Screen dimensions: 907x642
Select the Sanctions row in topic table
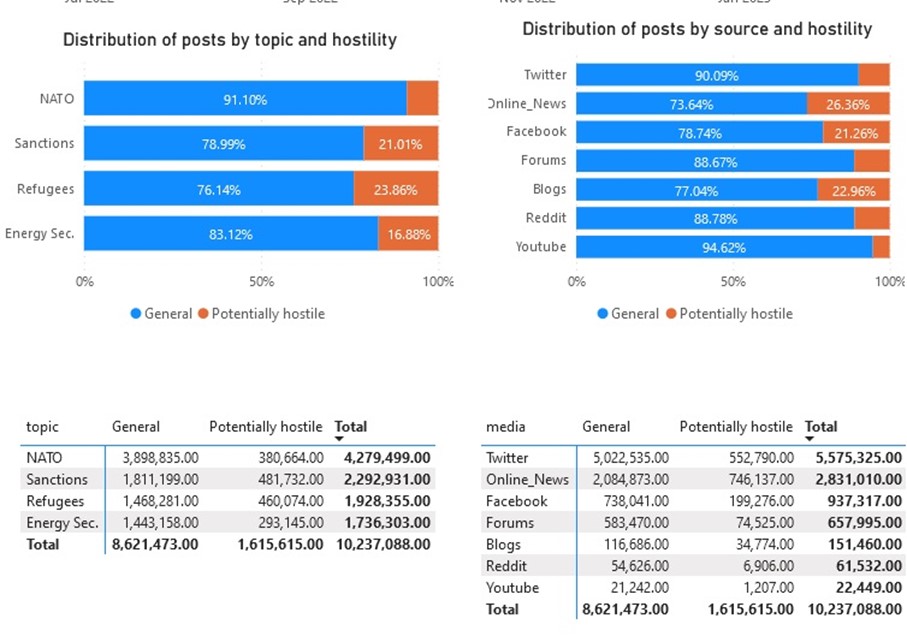(228, 479)
